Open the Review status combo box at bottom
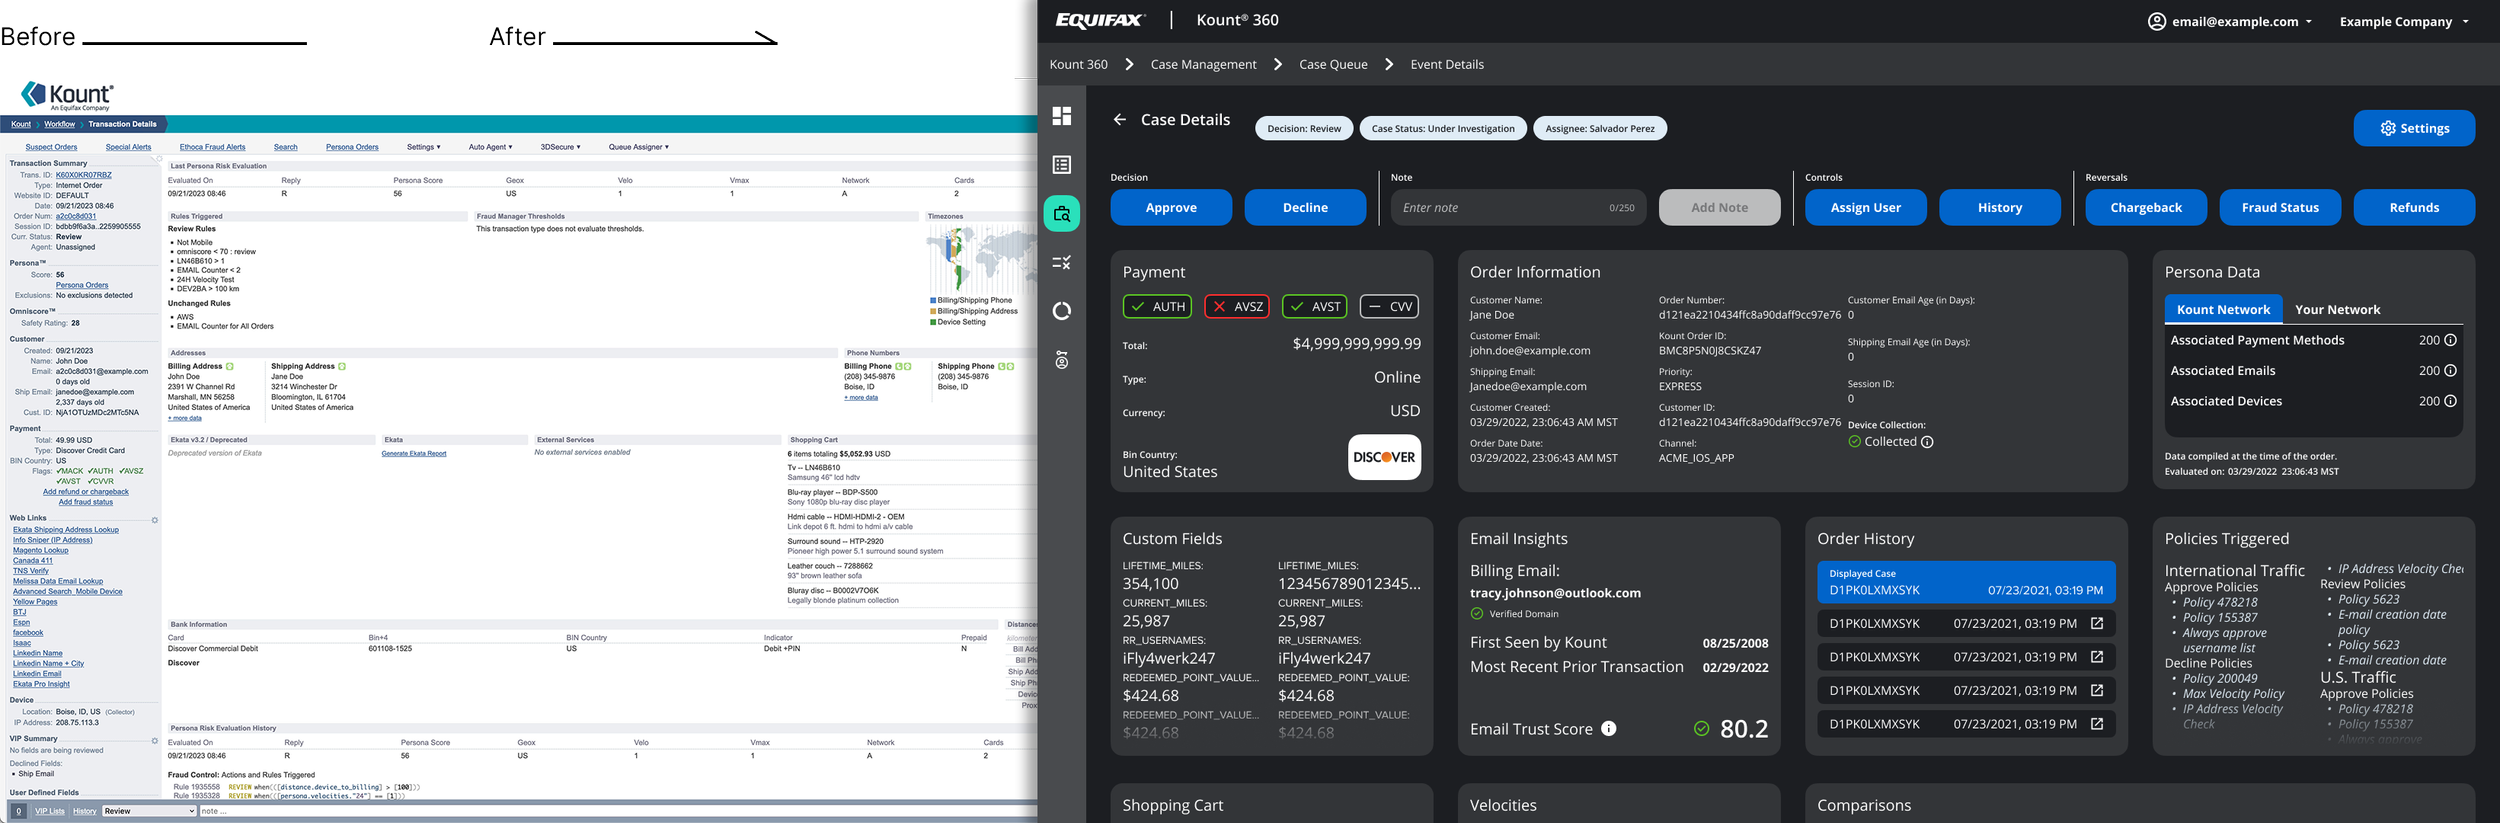This screenshot has height=823, width=2500. [x=149, y=811]
